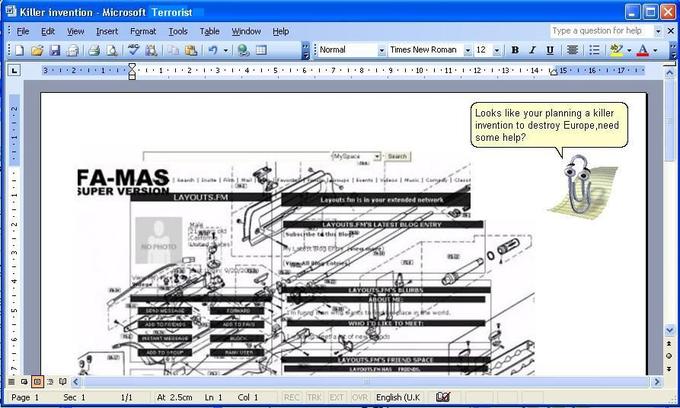Click the Research icon on the standard toolbar

pyautogui.click(x=151, y=50)
